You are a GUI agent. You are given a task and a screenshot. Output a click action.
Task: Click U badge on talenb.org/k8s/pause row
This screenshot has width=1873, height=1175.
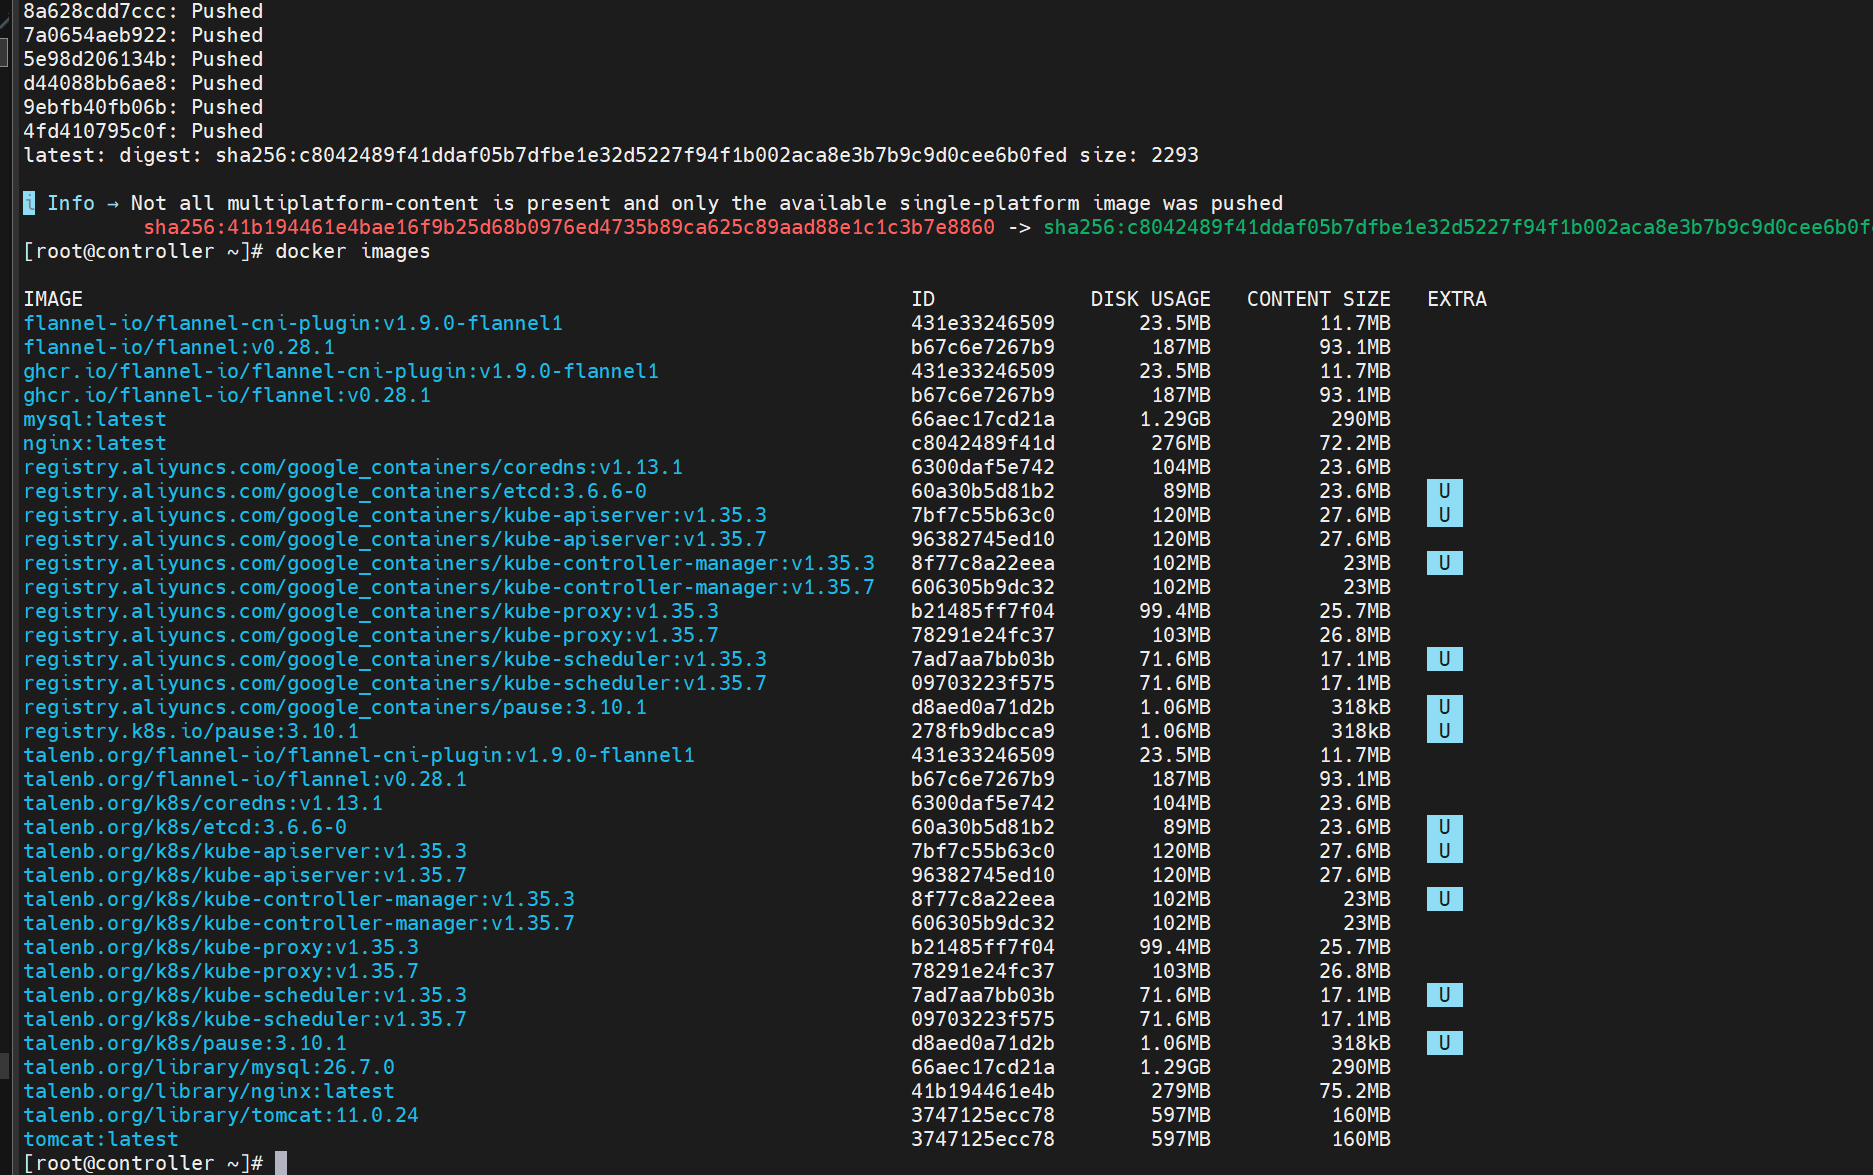(x=1444, y=1043)
